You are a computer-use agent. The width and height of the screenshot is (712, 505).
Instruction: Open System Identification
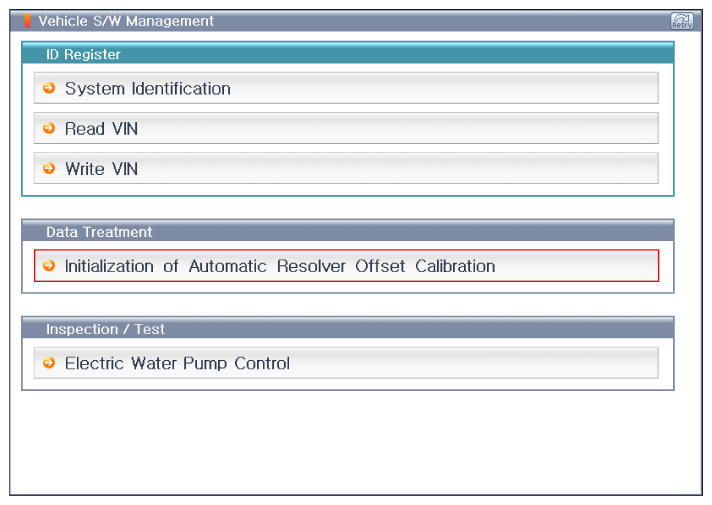point(147,89)
